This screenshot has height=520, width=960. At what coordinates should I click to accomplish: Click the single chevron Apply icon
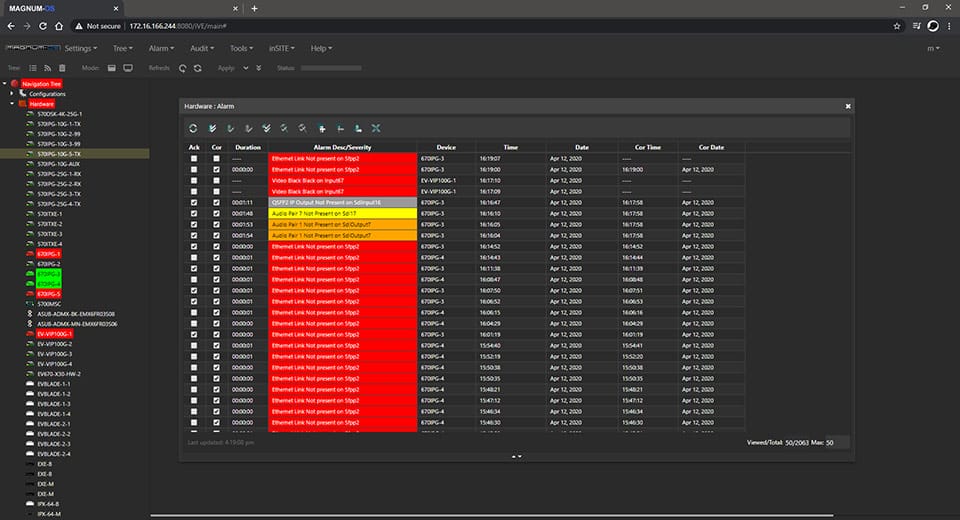tap(246, 68)
